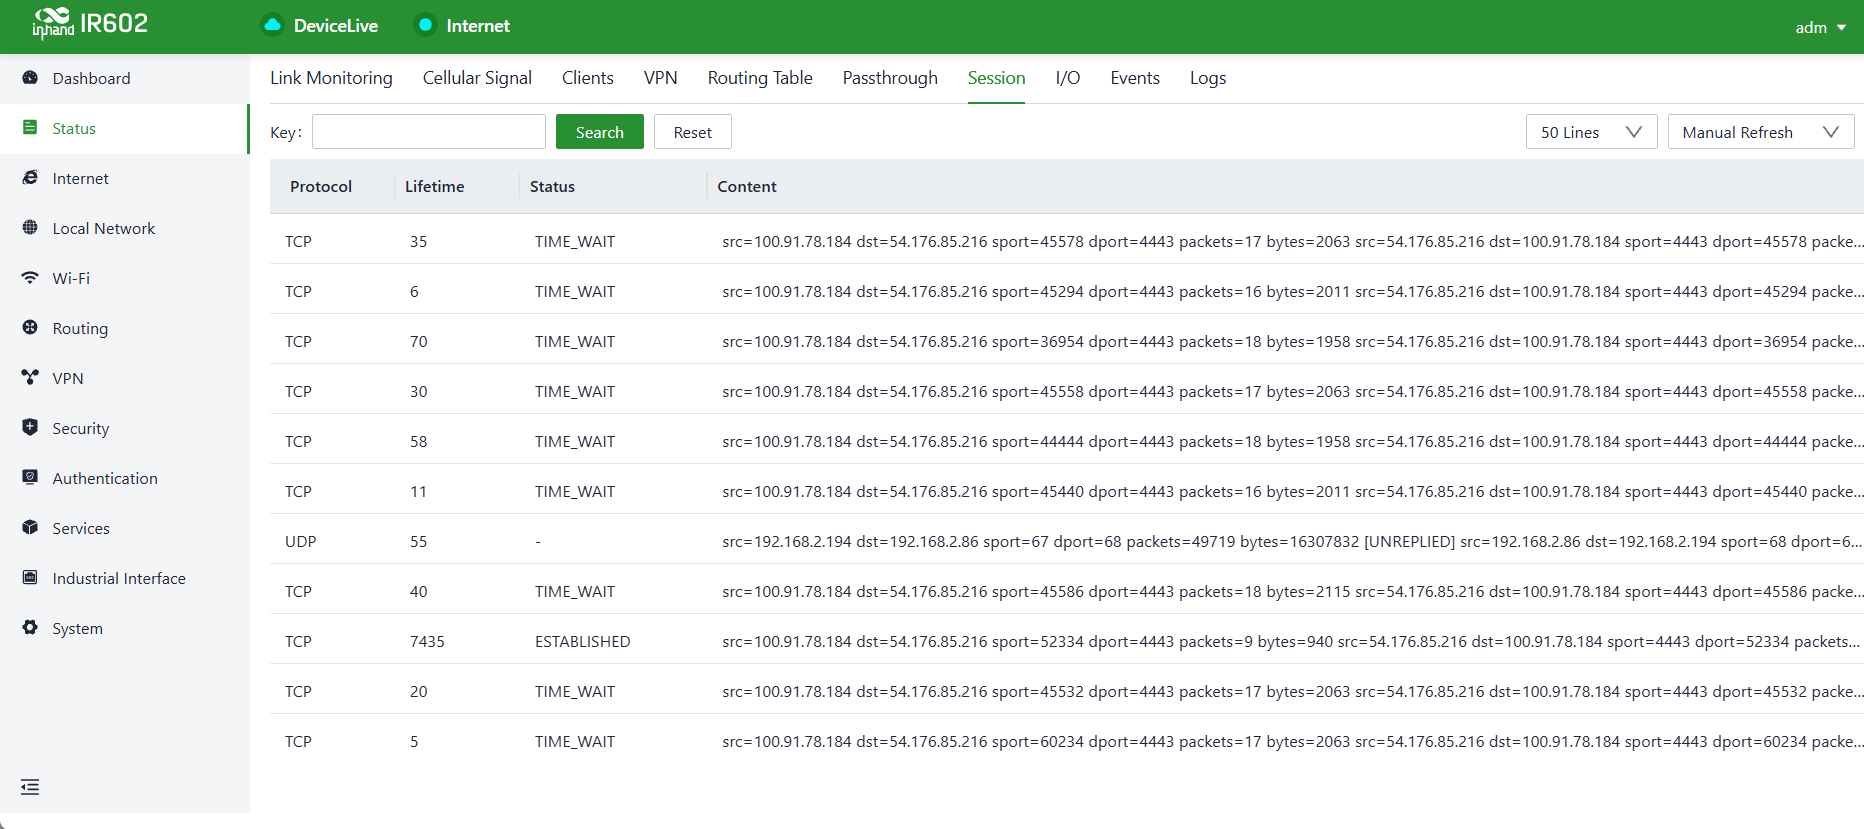The height and width of the screenshot is (829, 1864).
Task: Click the Content column header
Action: coord(747,186)
